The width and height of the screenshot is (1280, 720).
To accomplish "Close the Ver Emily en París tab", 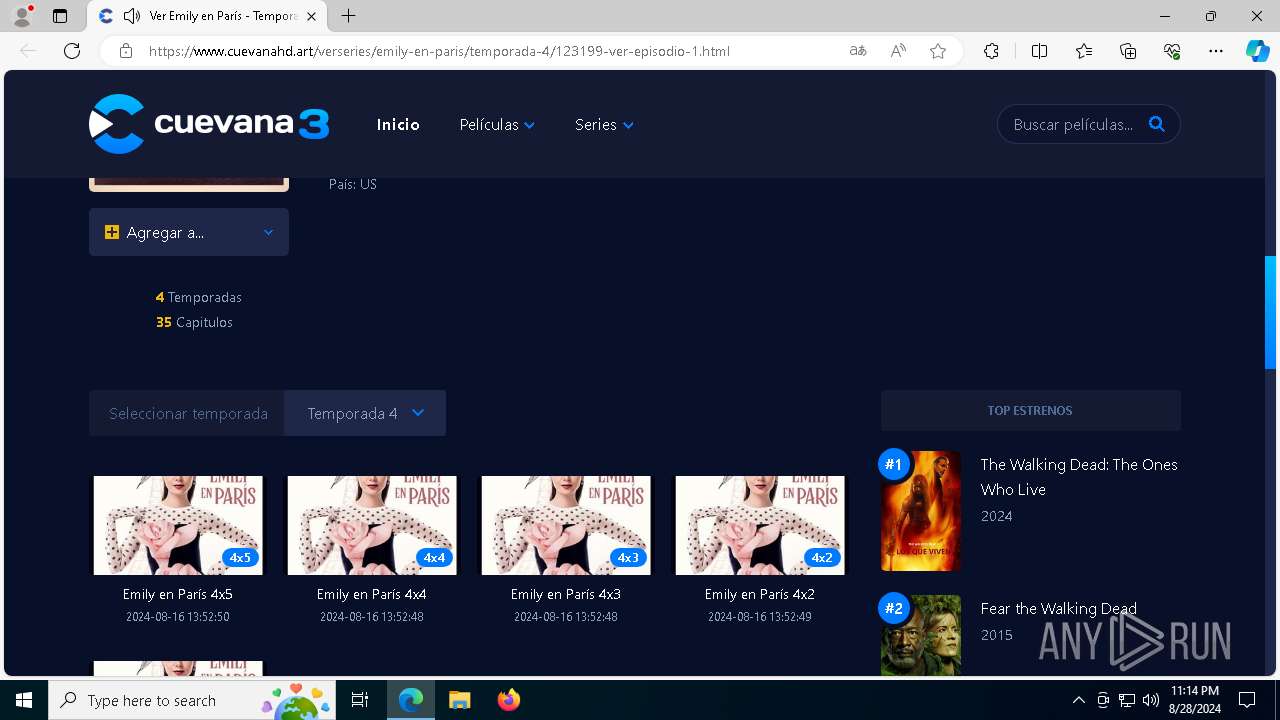I will tap(311, 16).
